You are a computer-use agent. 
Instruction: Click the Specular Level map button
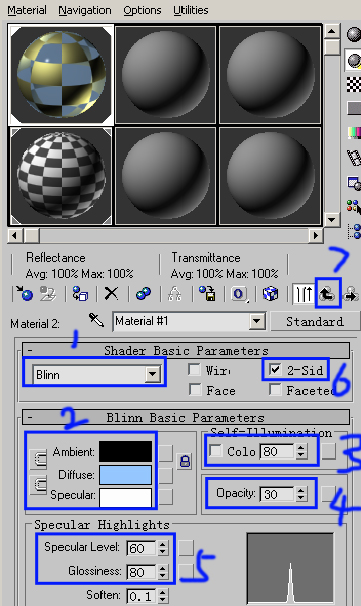click(x=186, y=548)
